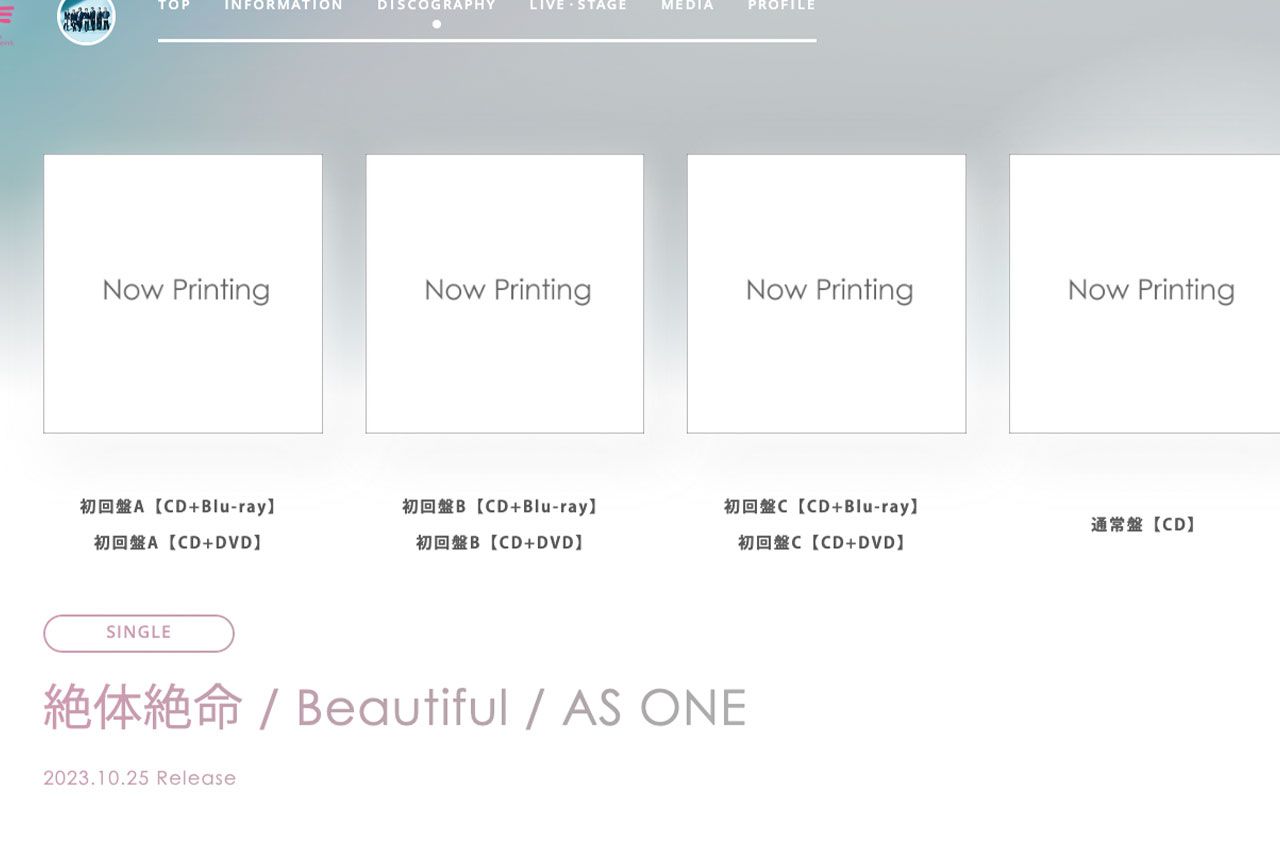Open the second Now Printing cover thumbnail
1280x854 pixels.
pyautogui.click(x=505, y=293)
